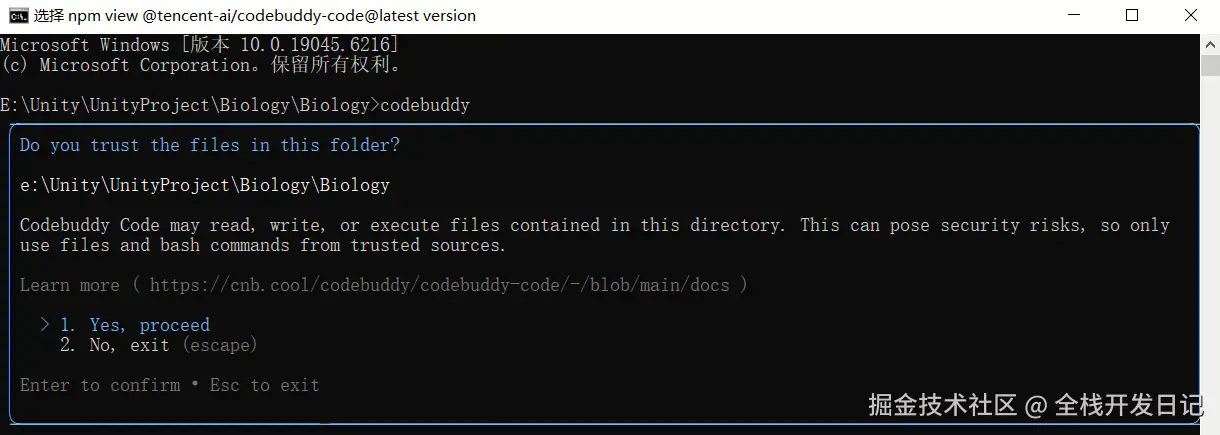
Task: Click the cmd icon in the title bar
Action: point(18,15)
